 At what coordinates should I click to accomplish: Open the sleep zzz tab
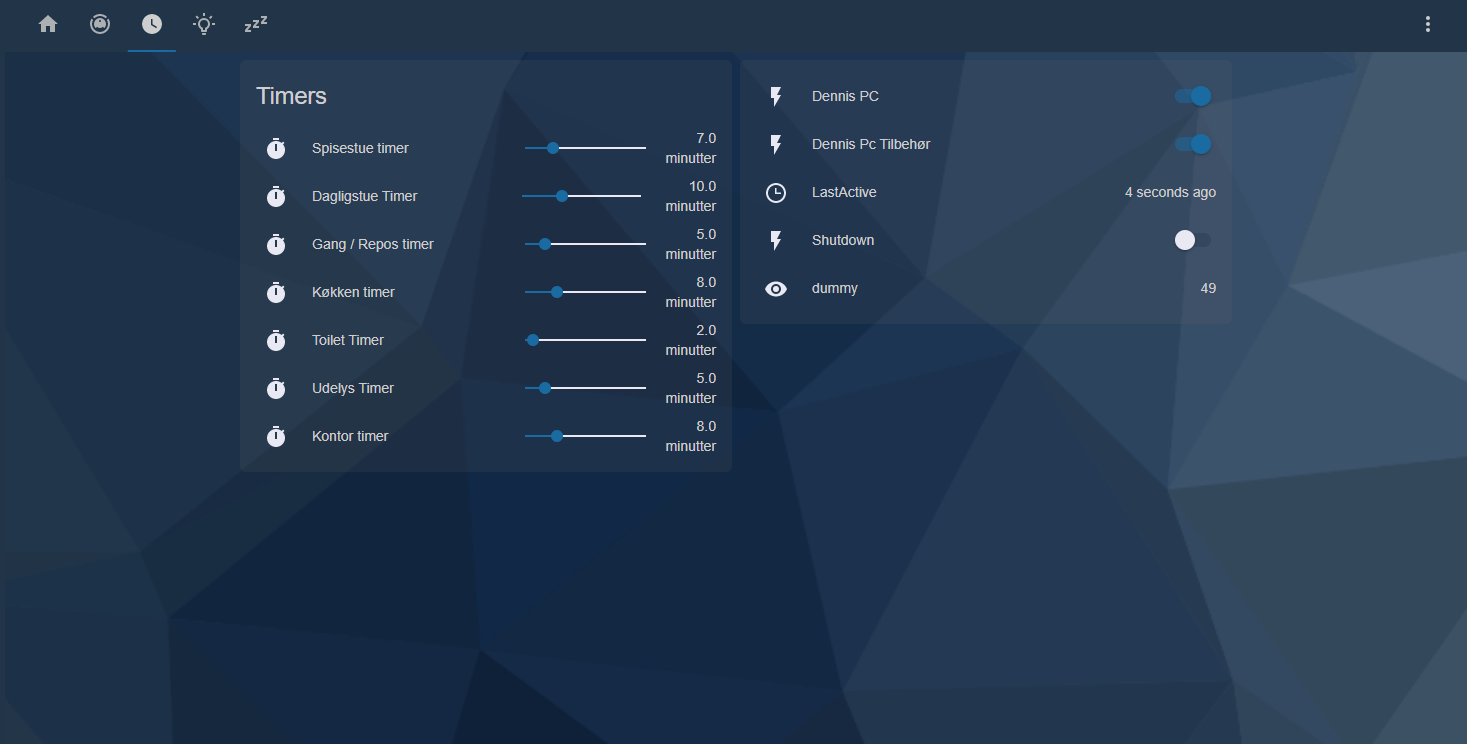coord(256,24)
